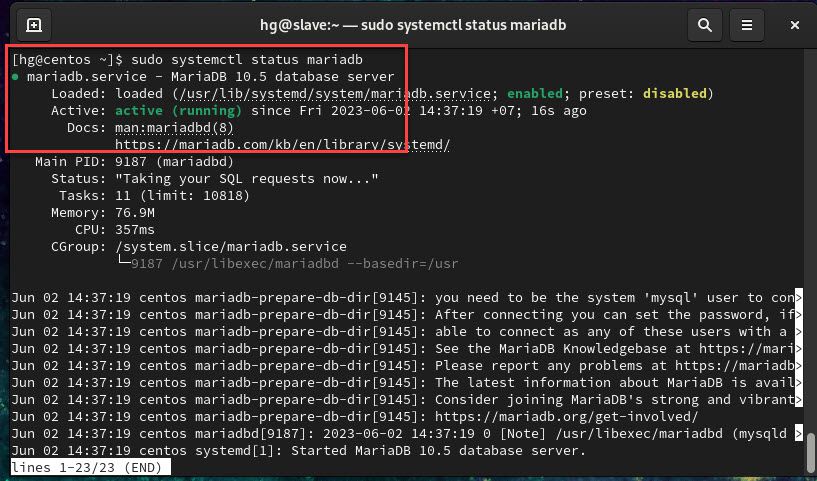This screenshot has height=481, width=817.
Task: Click the 'you need to be the system' log line
Action: pos(406,298)
